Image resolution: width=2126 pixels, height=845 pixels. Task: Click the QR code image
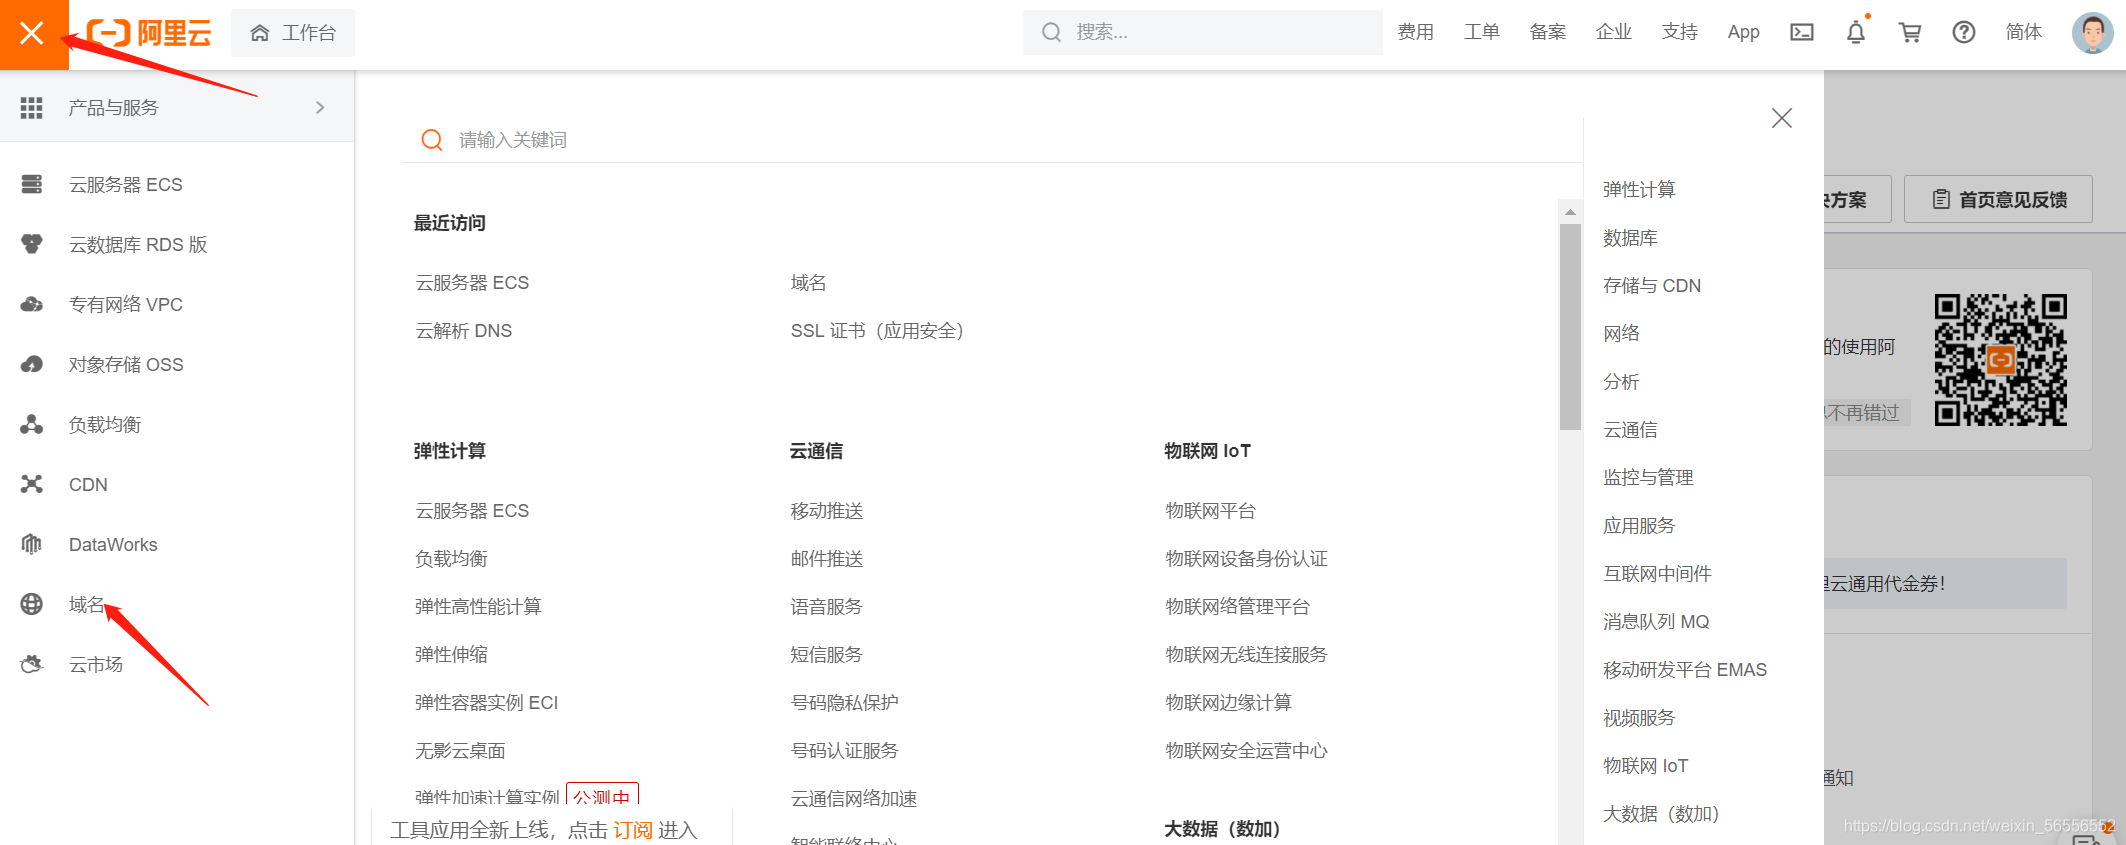tap(2000, 360)
